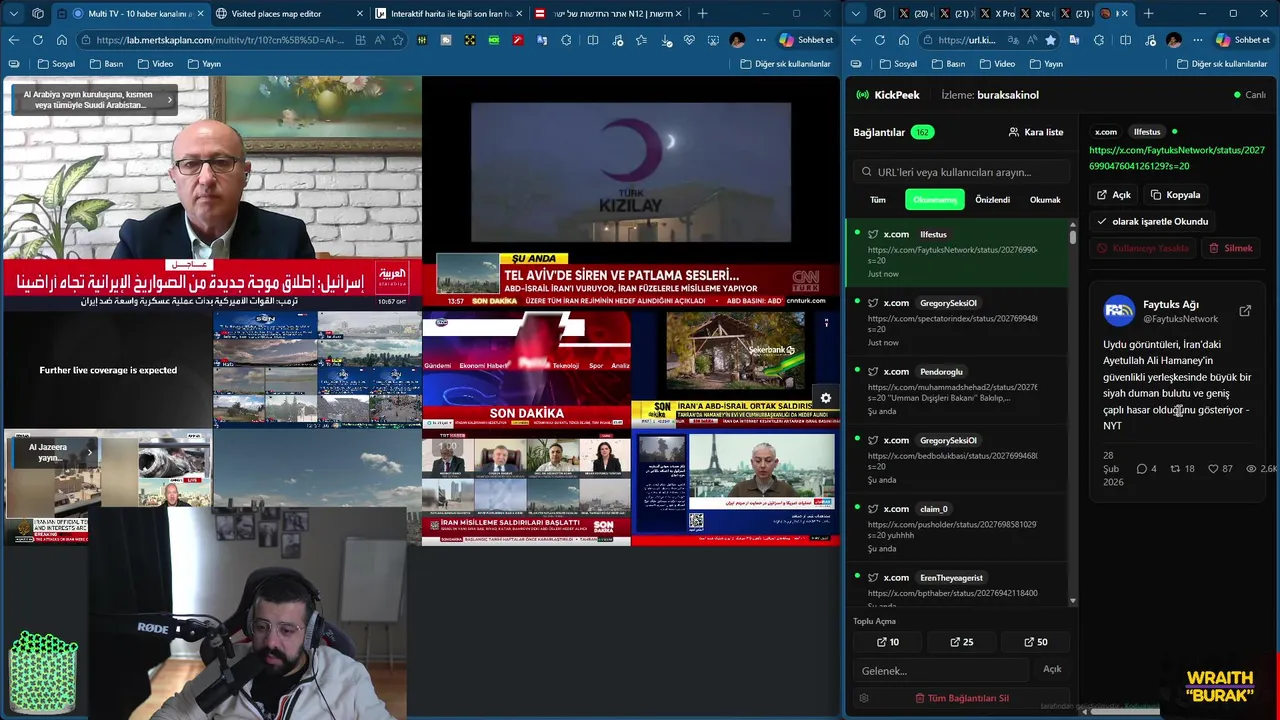Click the Gelenek custom count field
The height and width of the screenshot is (720, 1280).
click(941, 670)
